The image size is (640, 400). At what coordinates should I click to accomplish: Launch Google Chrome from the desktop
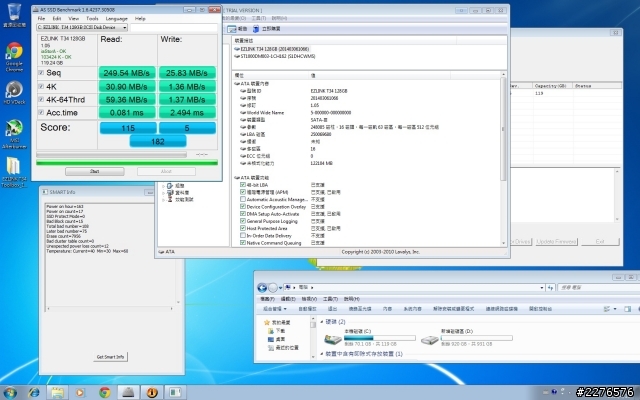(x=14, y=51)
